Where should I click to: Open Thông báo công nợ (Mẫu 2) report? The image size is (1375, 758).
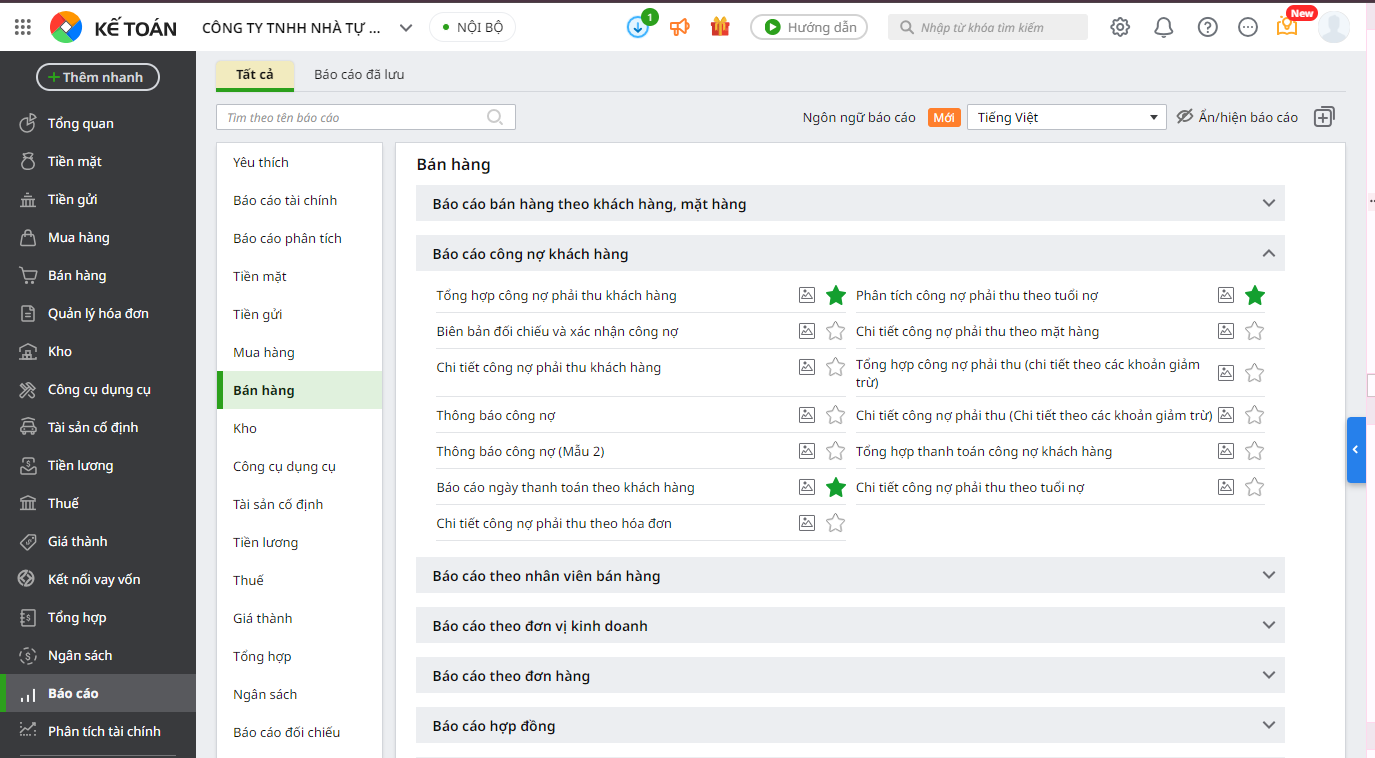point(520,451)
